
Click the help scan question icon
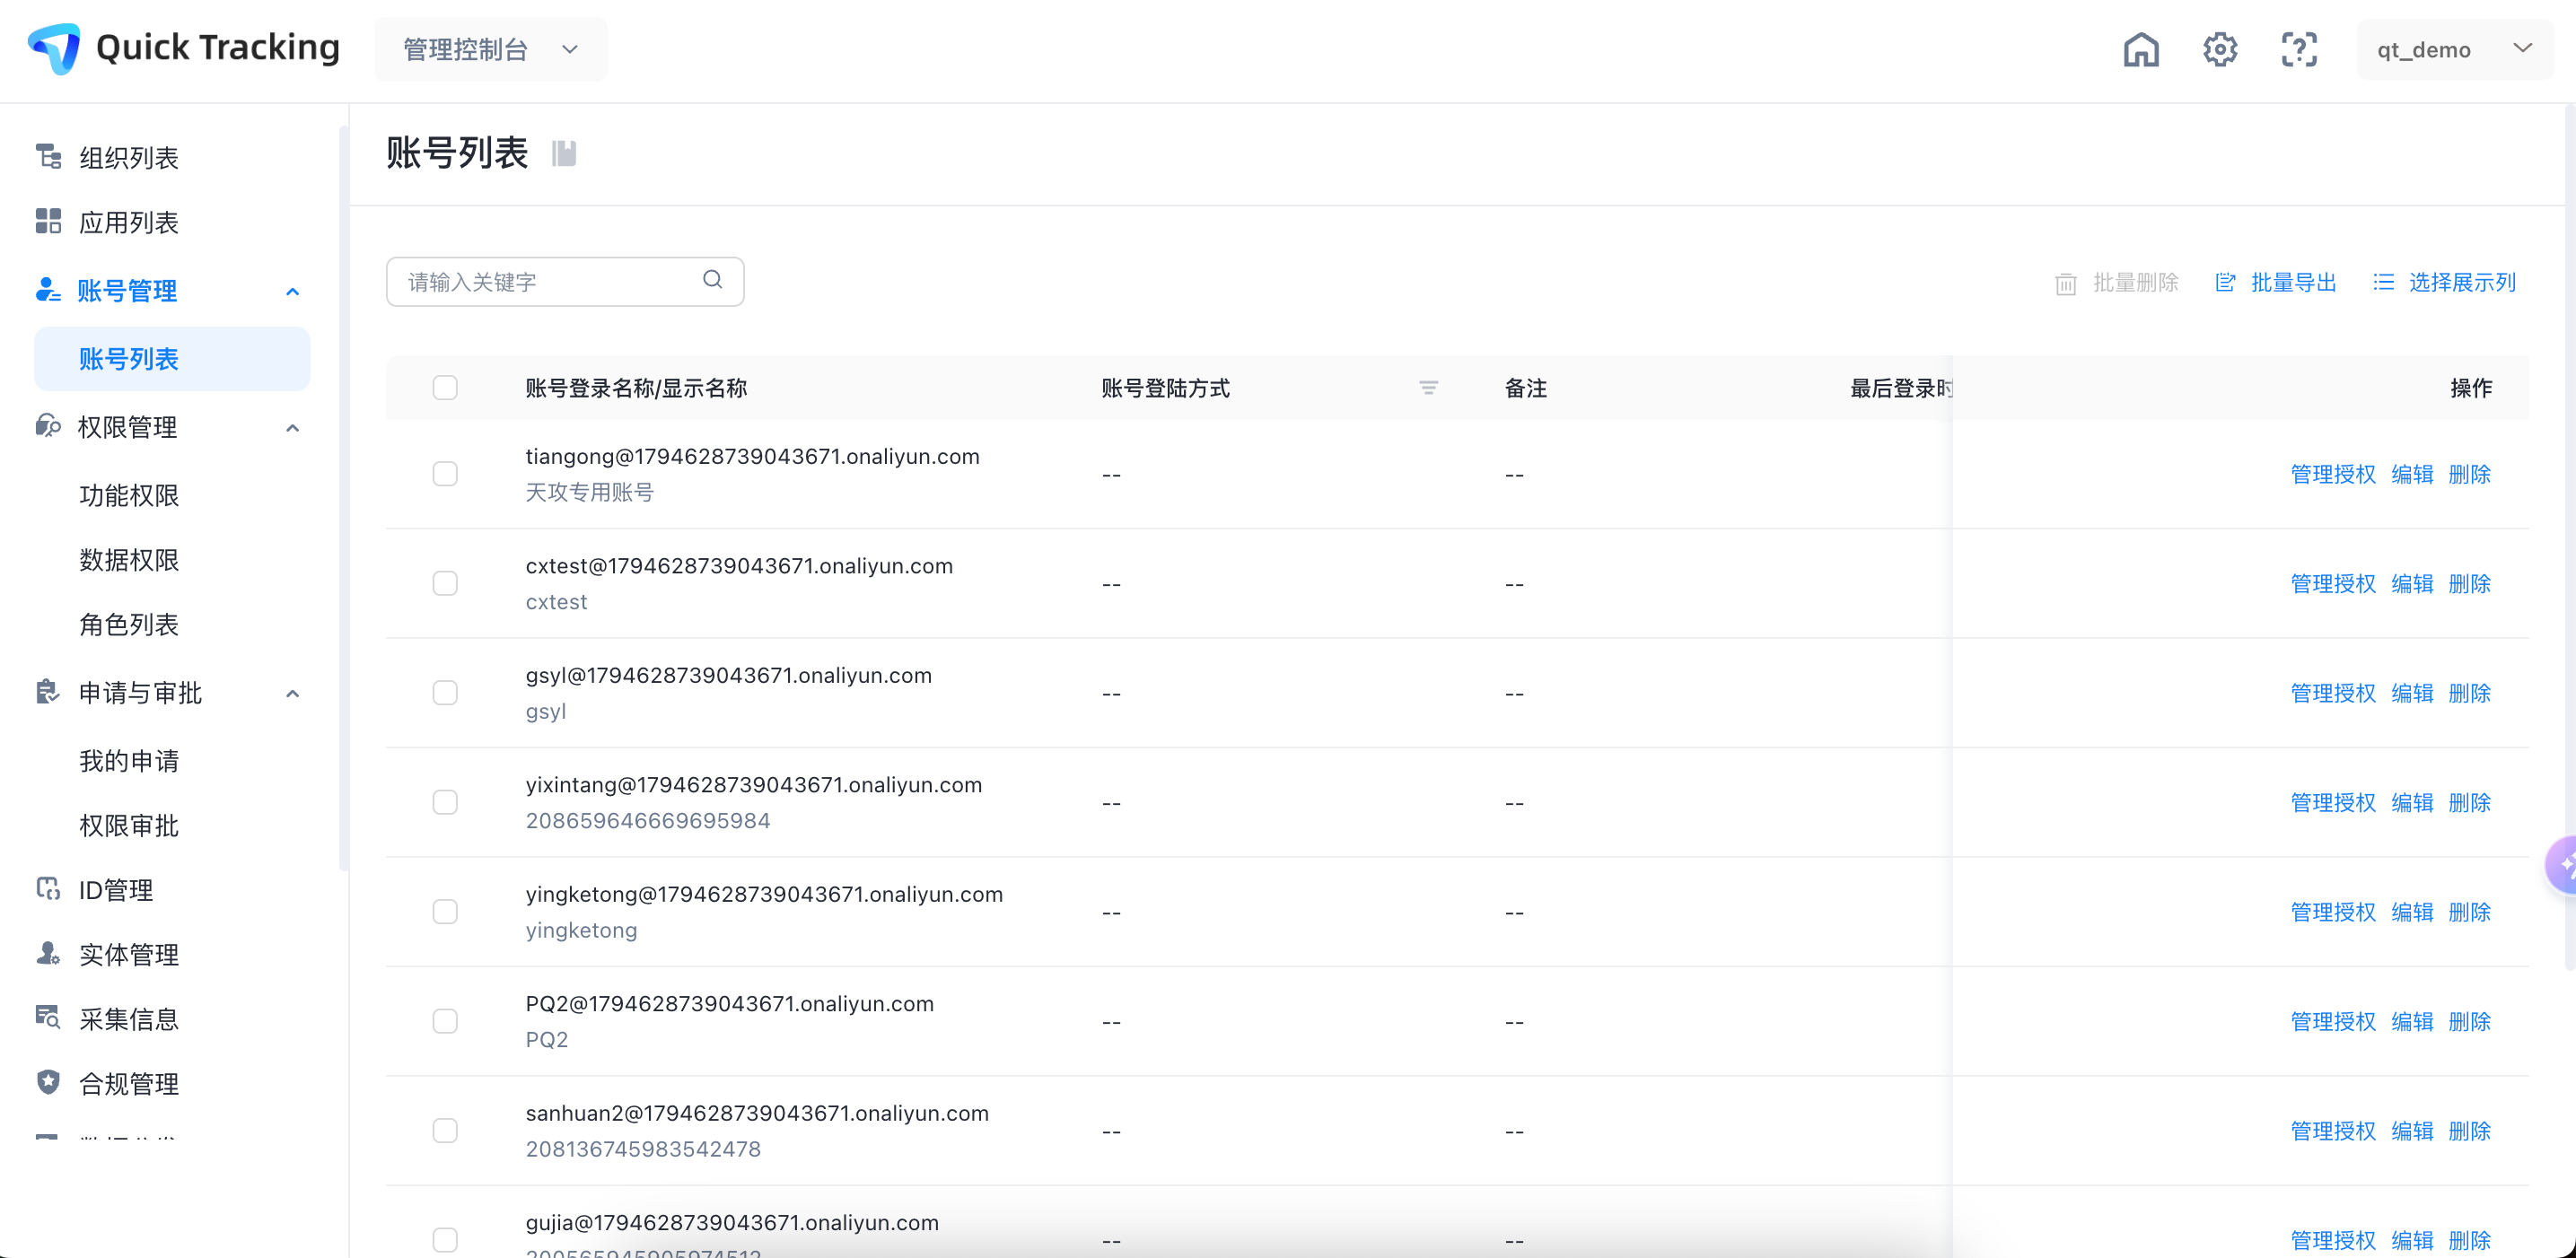pos(2298,49)
